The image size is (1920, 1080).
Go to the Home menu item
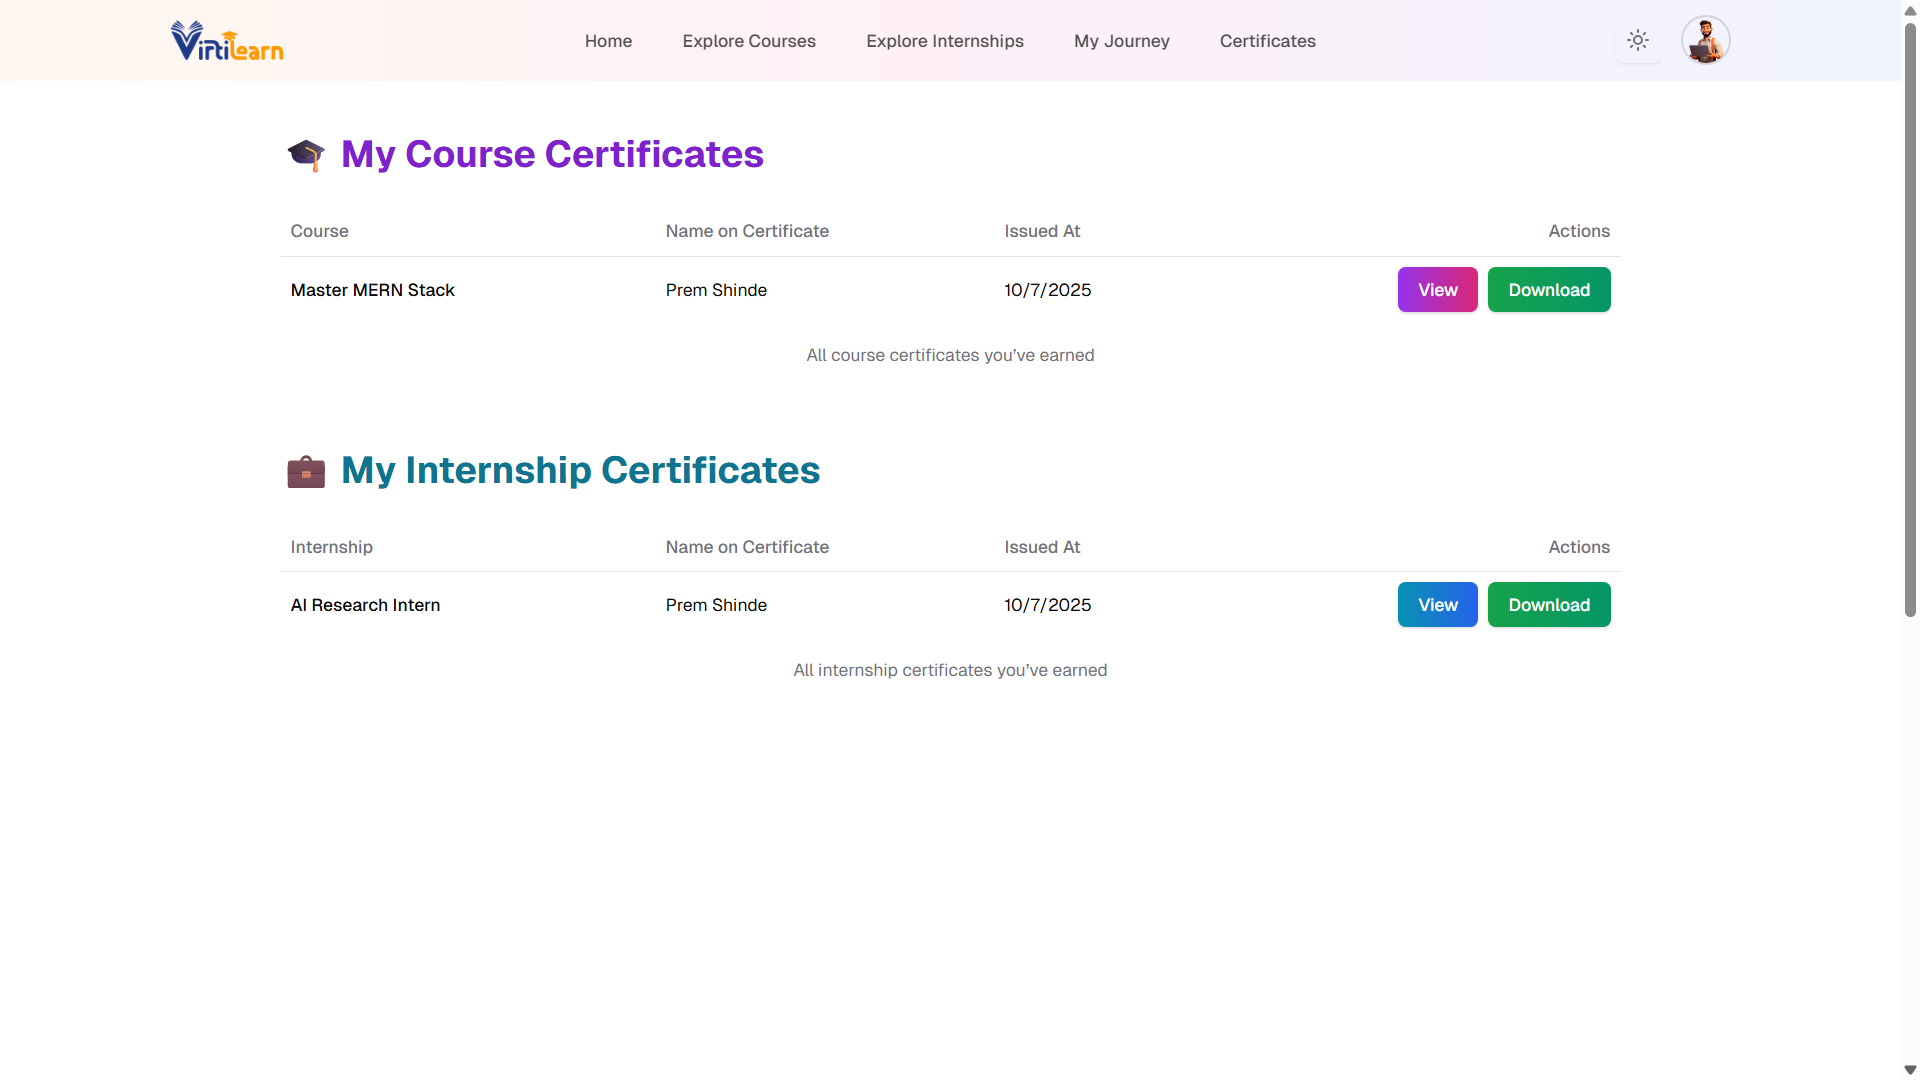click(x=608, y=41)
